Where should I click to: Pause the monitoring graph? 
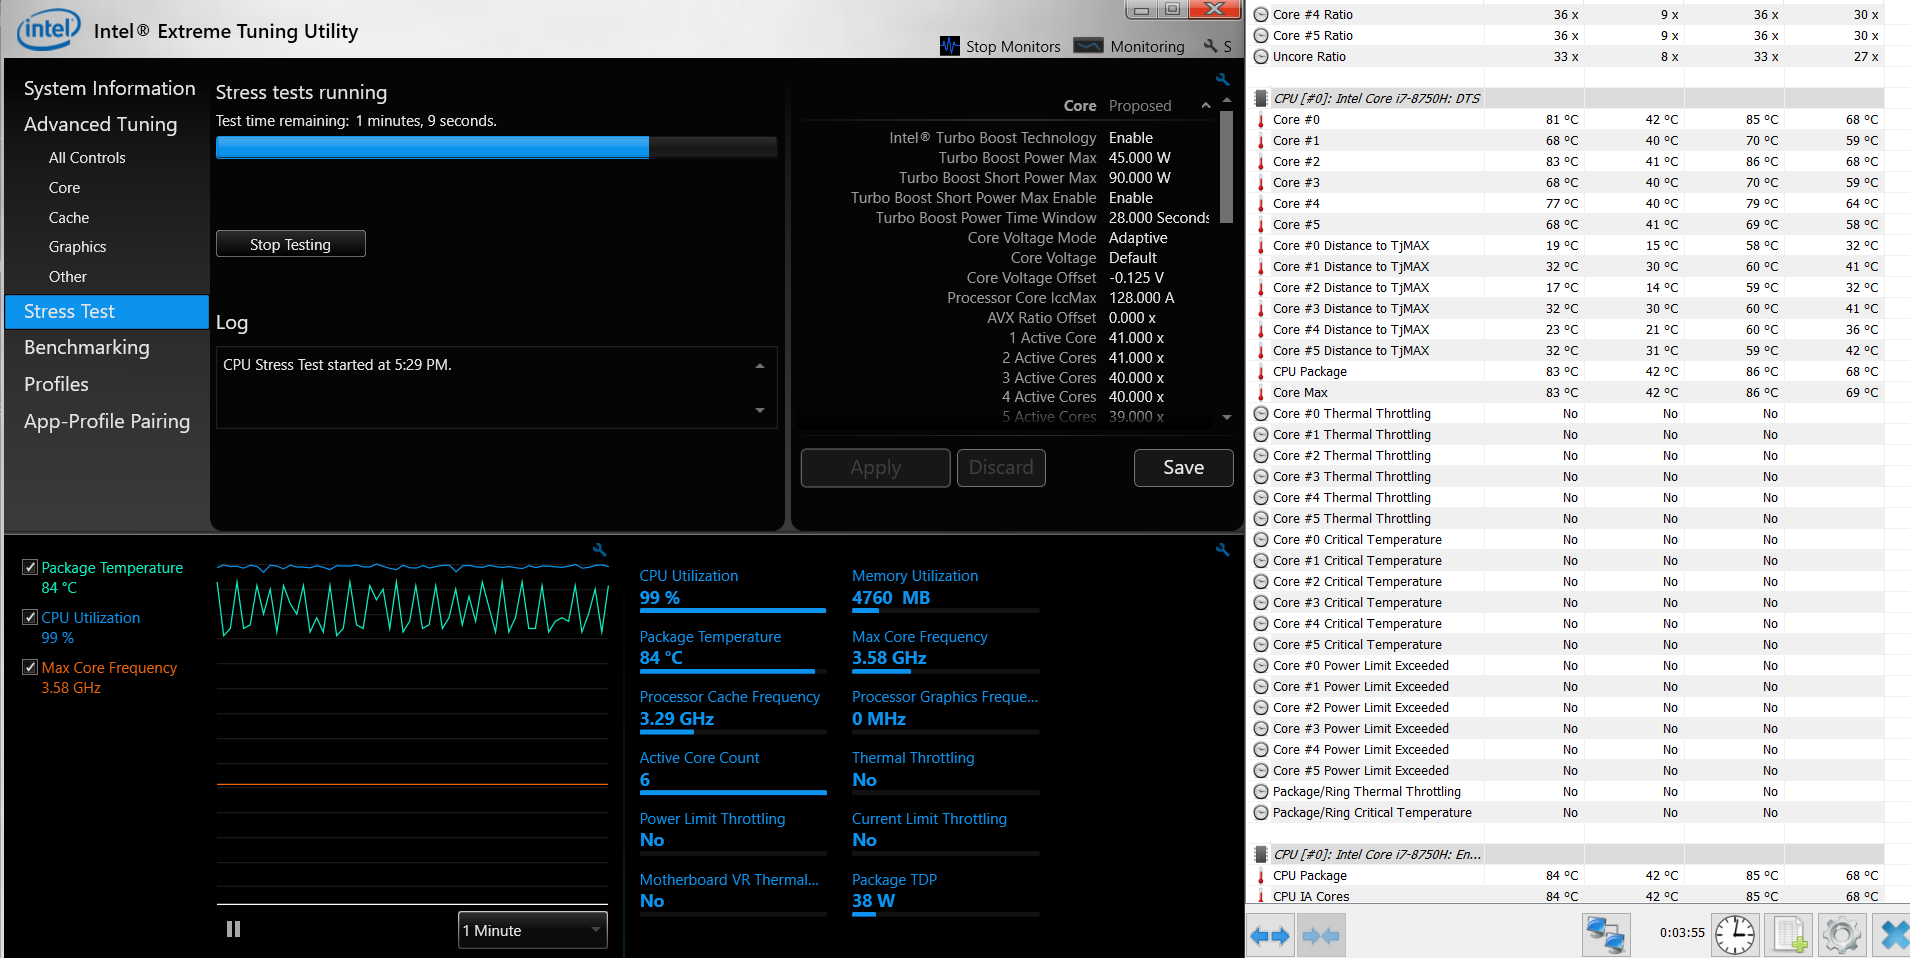coord(234,929)
